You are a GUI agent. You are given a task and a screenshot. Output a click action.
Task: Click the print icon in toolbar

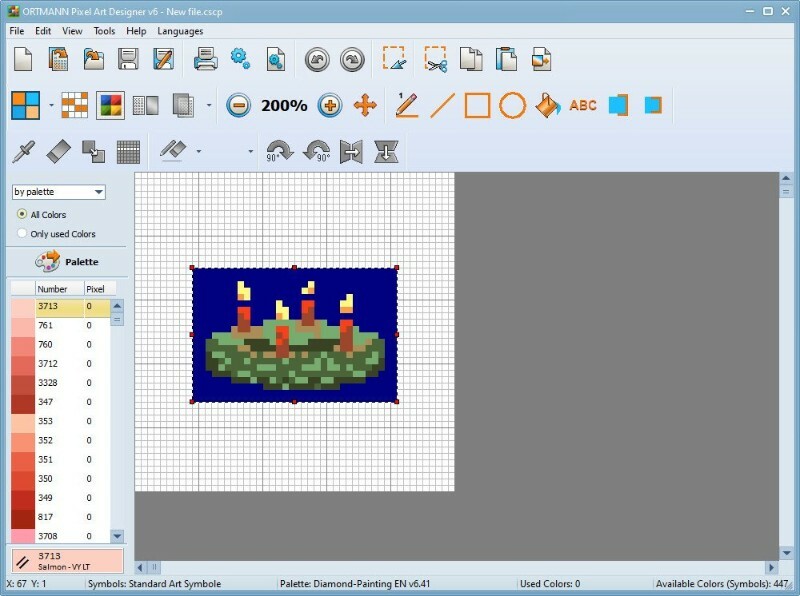click(x=206, y=59)
